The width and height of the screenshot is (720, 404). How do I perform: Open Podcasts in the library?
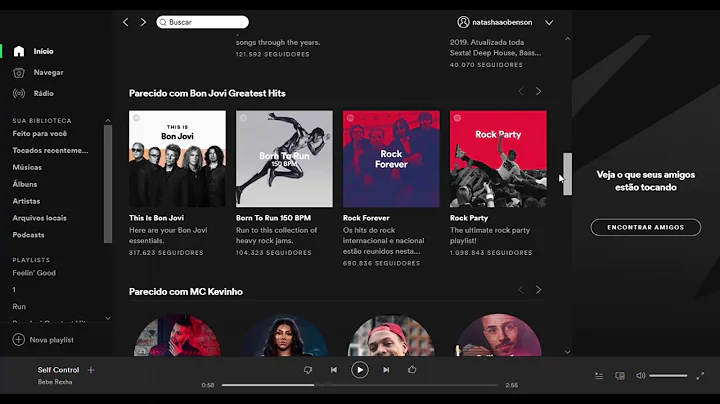pos(28,235)
